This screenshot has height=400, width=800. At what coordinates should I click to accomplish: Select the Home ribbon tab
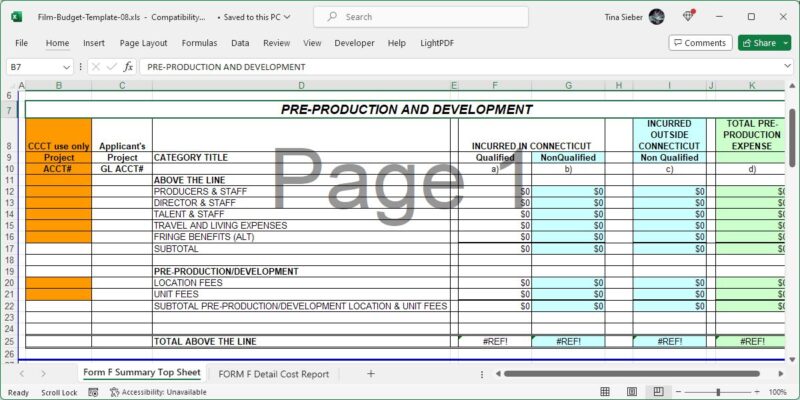pyautogui.click(x=57, y=43)
